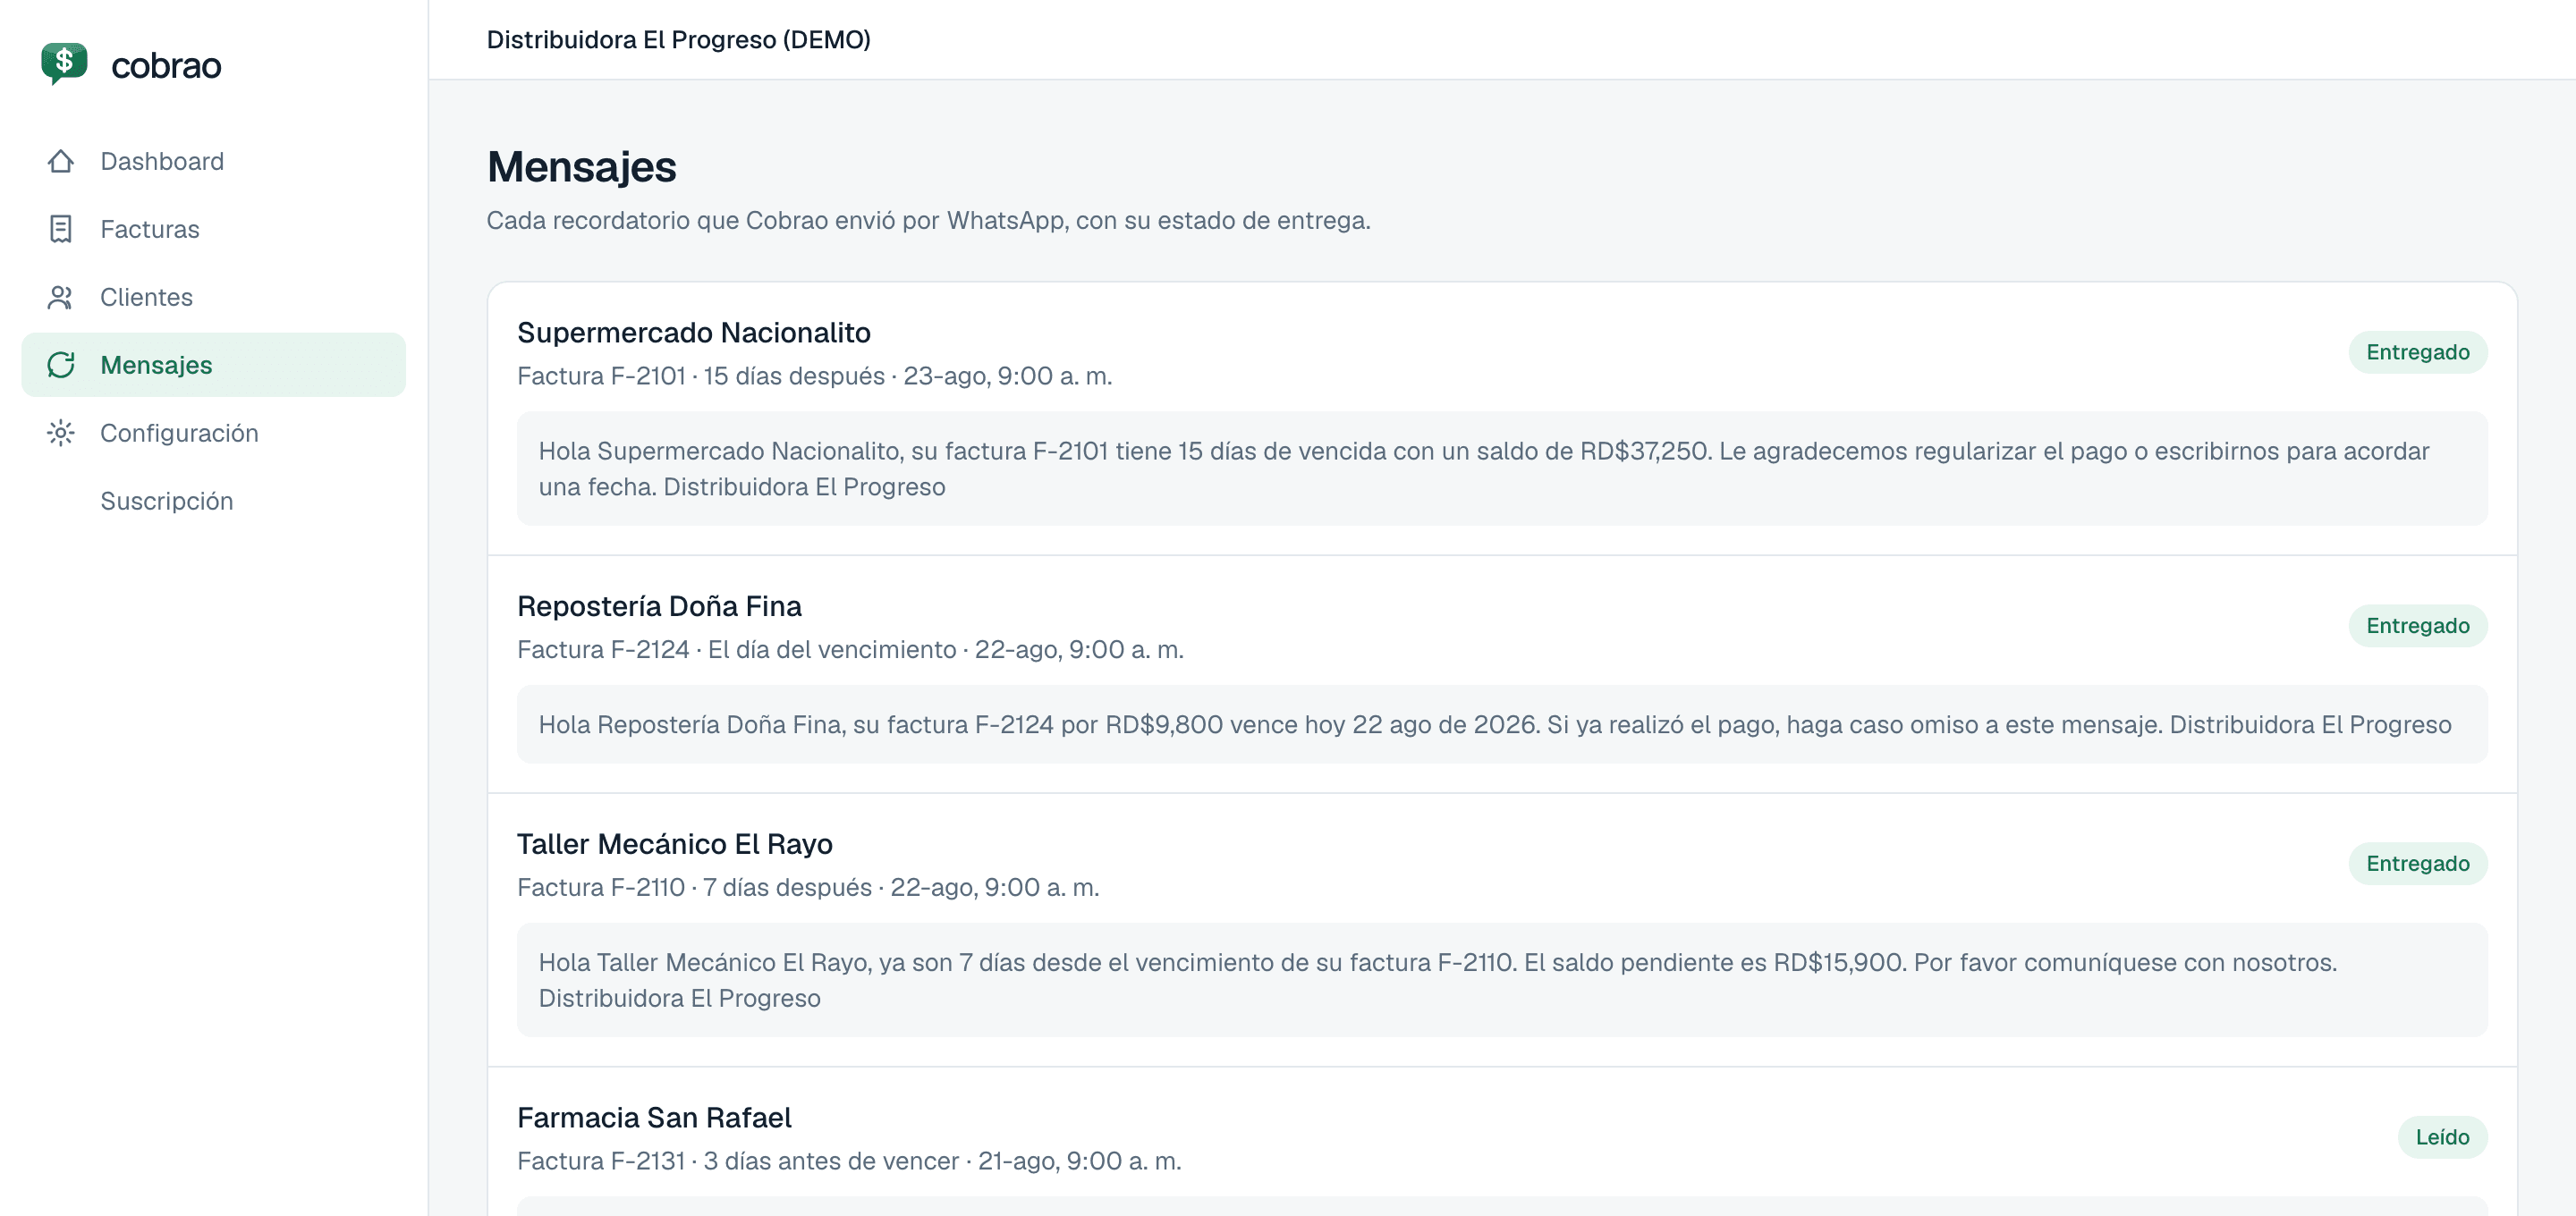2576x1216 pixels.
Task: Click Entregado badge for Taller Mecánico El Rayo
Action: (2417, 864)
